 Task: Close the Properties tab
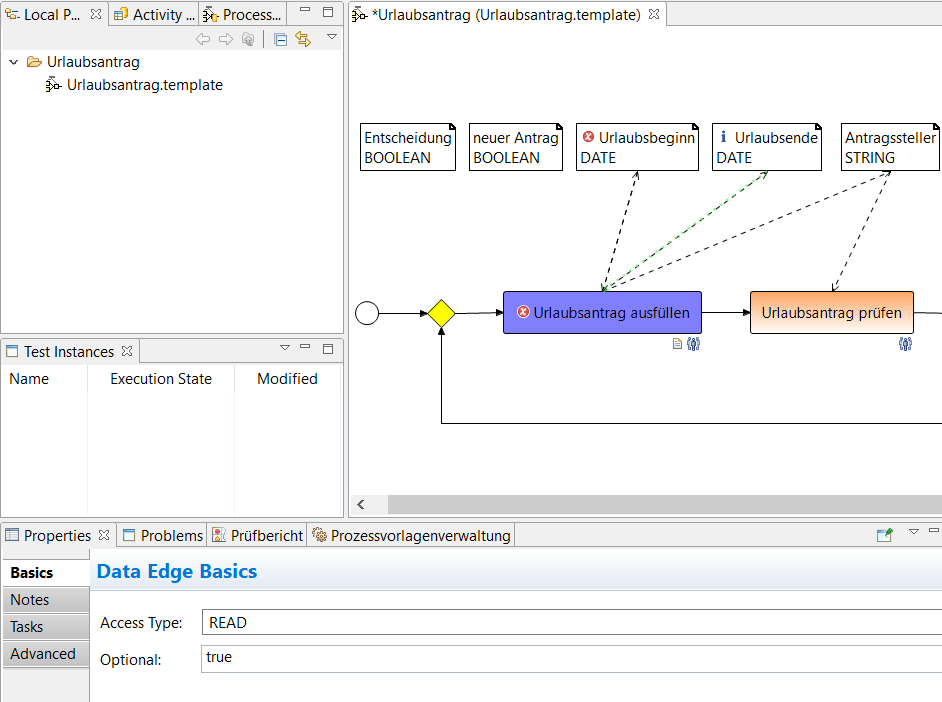(x=104, y=535)
